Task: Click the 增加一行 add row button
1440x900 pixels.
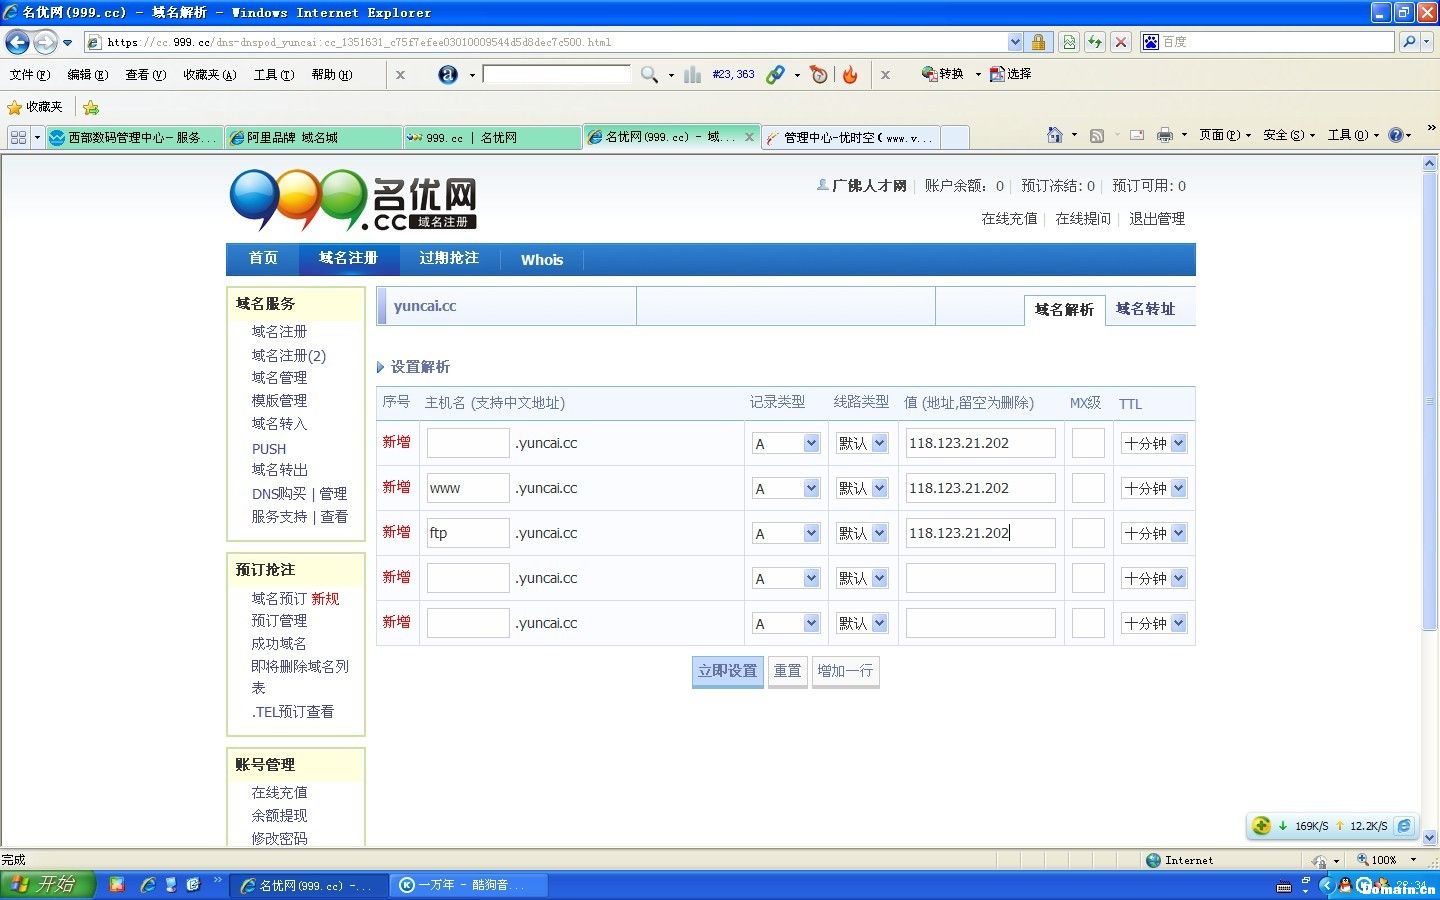Action: point(845,671)
